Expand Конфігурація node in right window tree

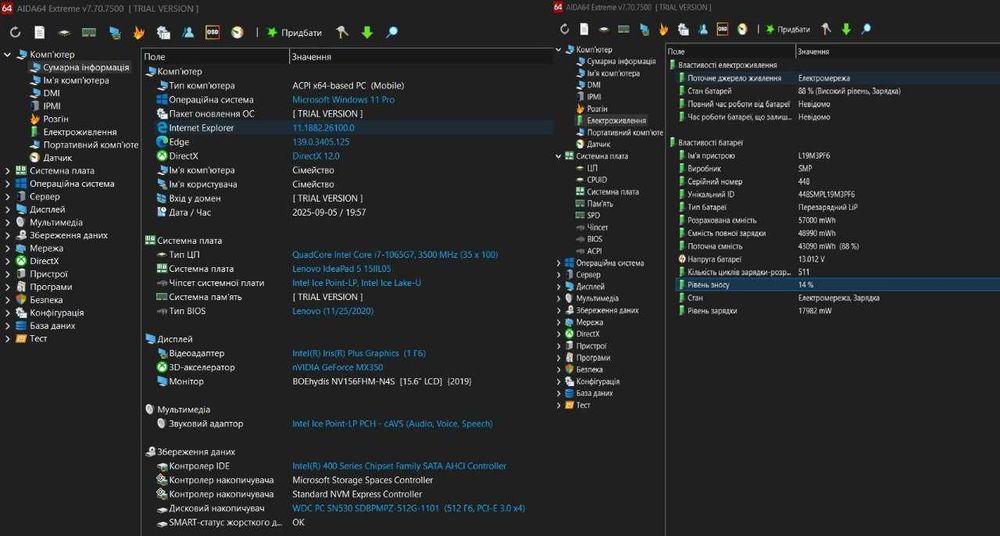pyautogui.click(x=559, y=382)
